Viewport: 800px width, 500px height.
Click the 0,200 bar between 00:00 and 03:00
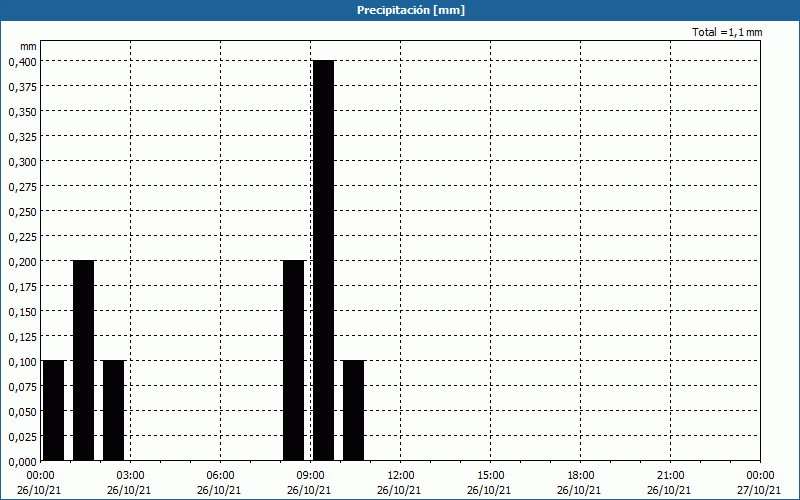pyautogui.click(x=84, y=360)
